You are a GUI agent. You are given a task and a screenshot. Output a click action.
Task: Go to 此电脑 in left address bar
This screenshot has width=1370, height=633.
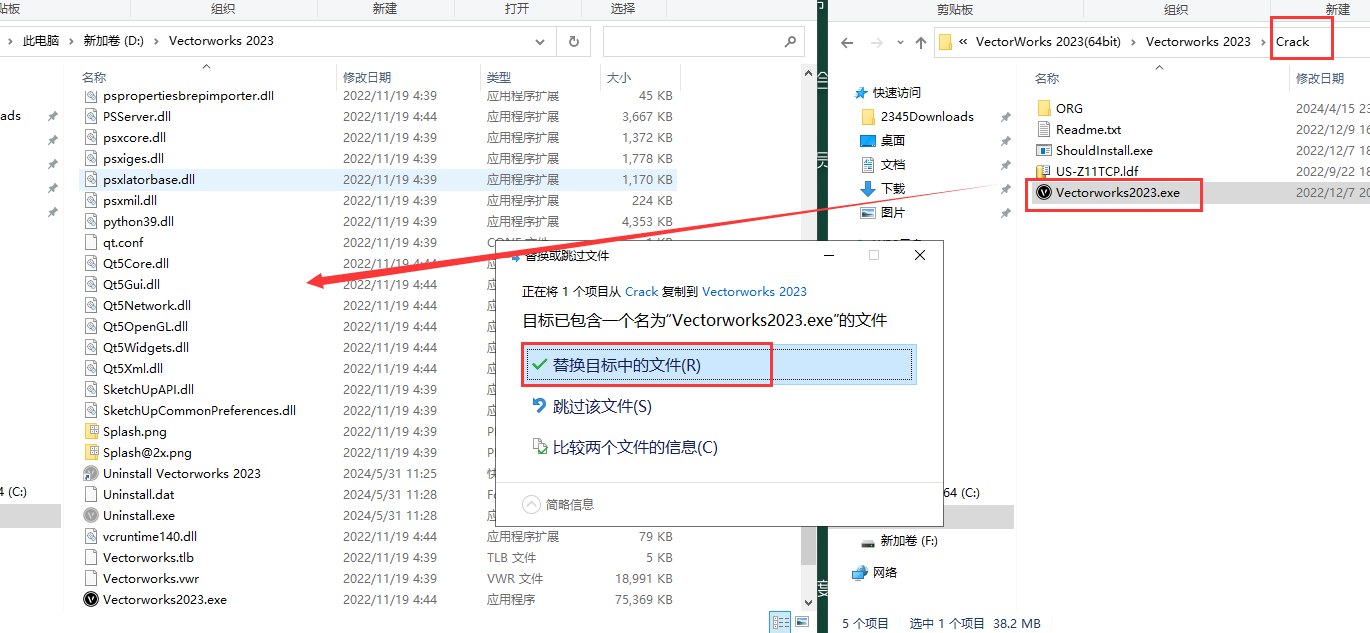point(41,41)
